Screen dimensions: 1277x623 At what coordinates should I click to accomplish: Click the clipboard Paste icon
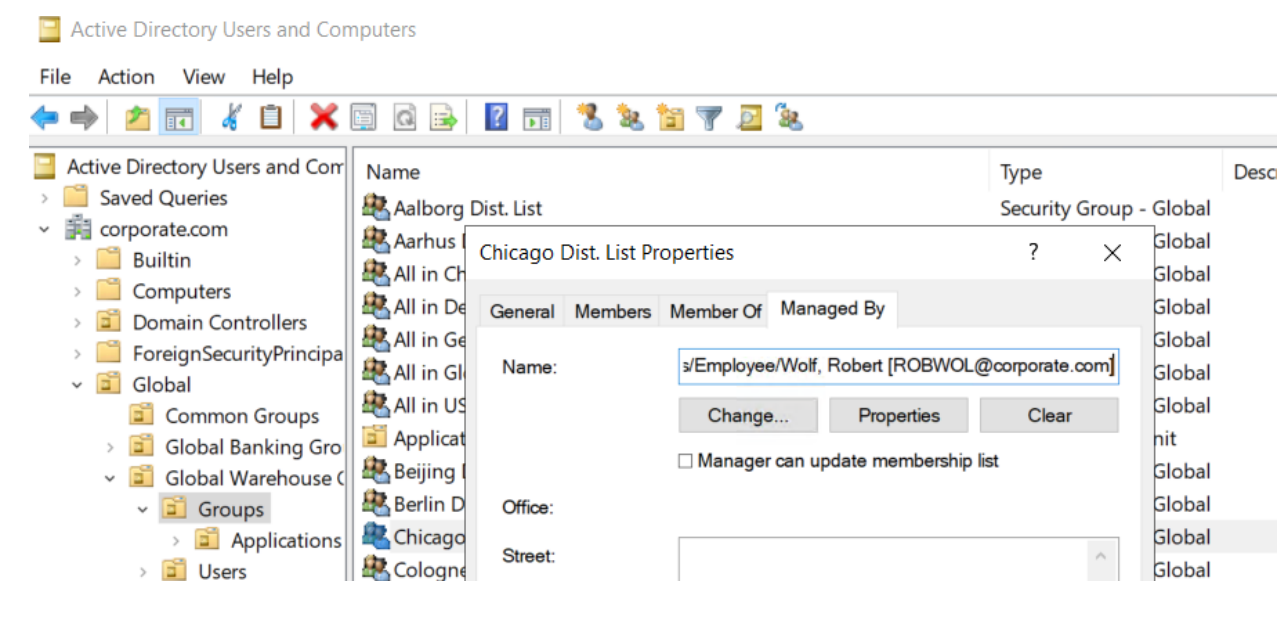point(270,118)
